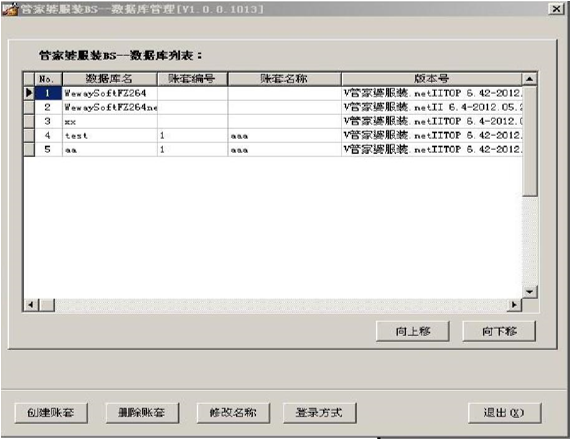Click the No. column header
Screen dimensions: 571x440
pyautogui.click(x=48, y=79)
